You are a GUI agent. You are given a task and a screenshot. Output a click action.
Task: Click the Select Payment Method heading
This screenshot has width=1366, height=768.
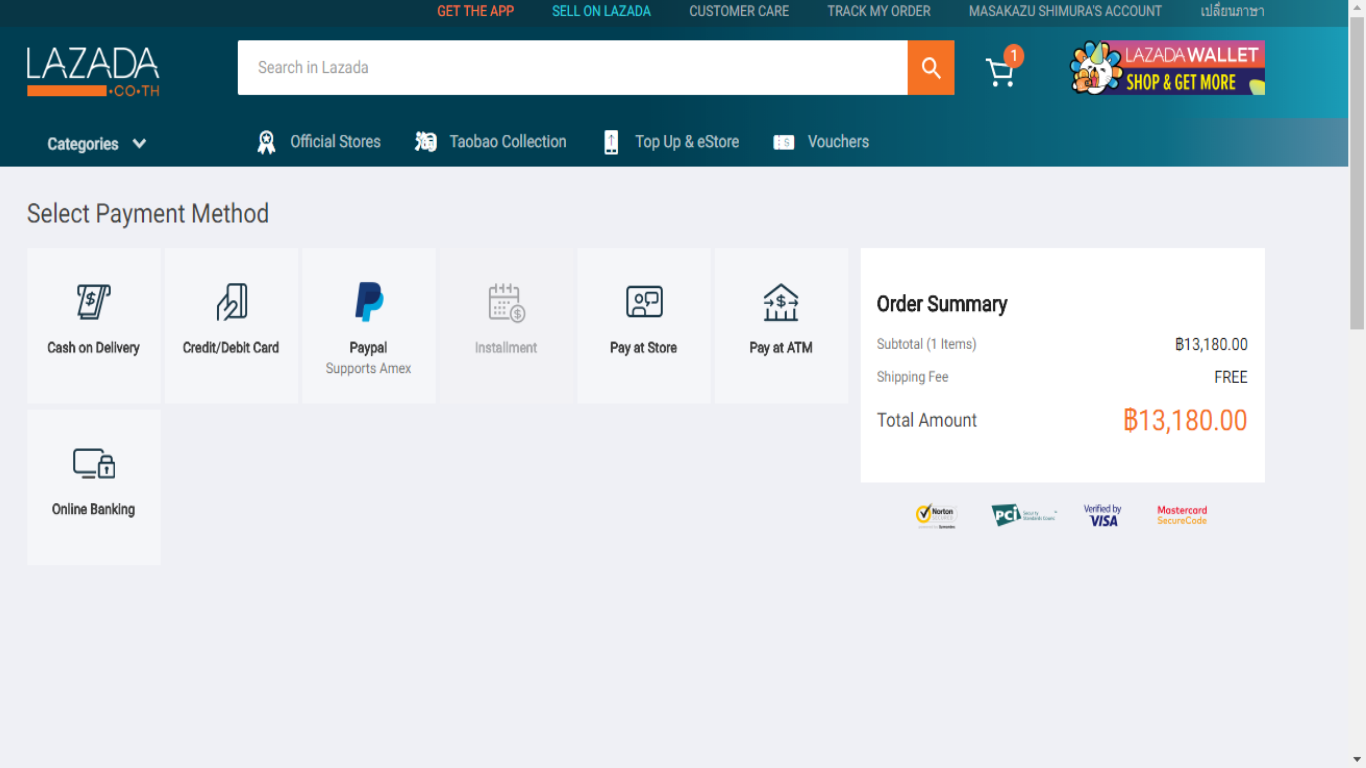point(148,214)
